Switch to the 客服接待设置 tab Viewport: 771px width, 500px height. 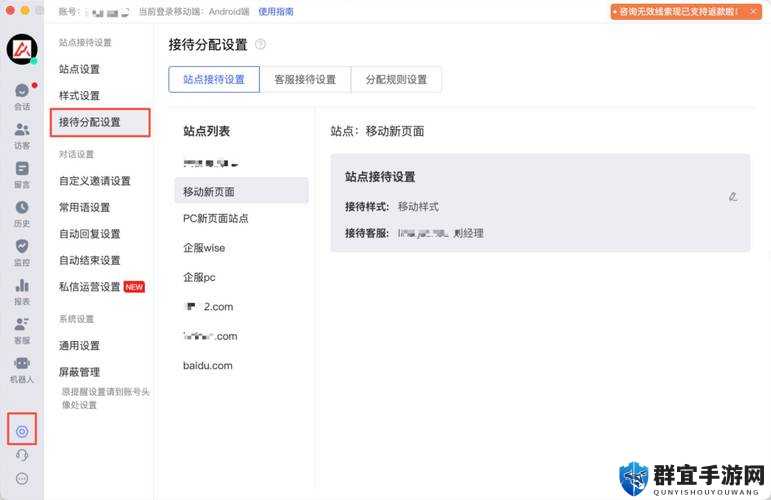pos(305,80)
